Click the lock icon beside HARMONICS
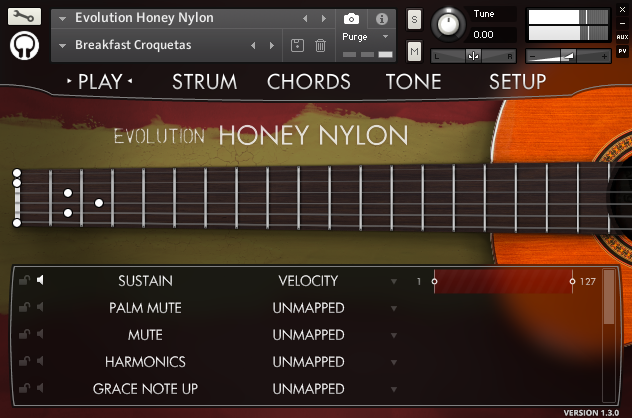632x418 pixels. coord(24,362)
